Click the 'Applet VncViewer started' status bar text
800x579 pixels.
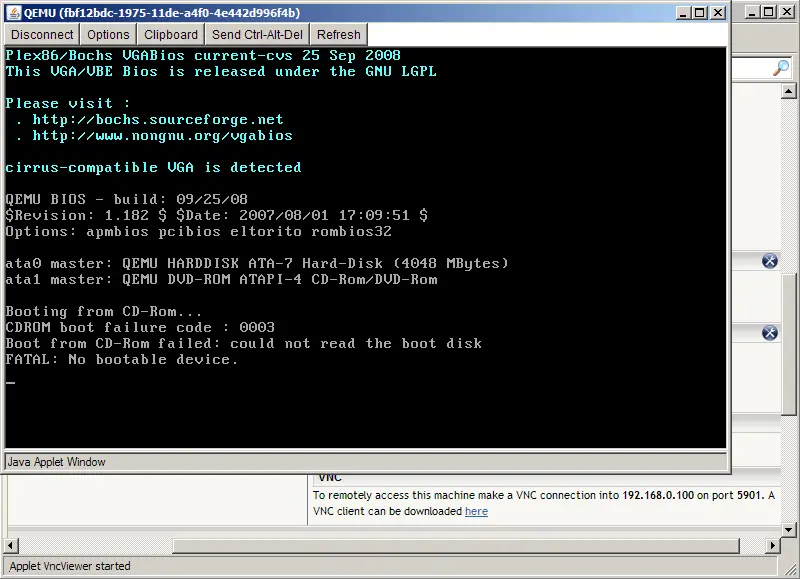pyautogui.click(x=70, y=566)
